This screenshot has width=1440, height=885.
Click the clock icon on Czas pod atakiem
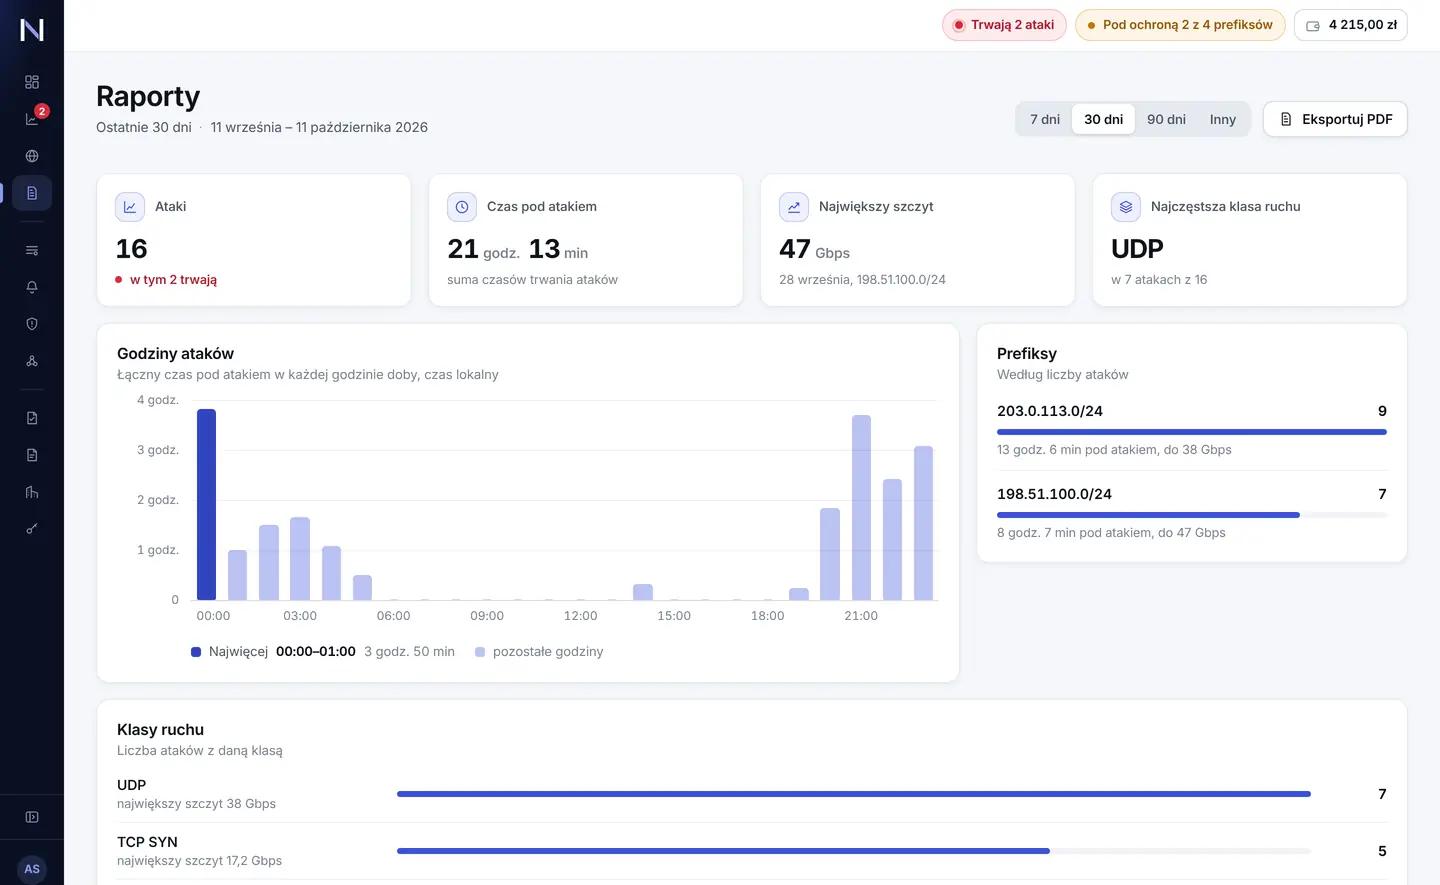(462, 207)
